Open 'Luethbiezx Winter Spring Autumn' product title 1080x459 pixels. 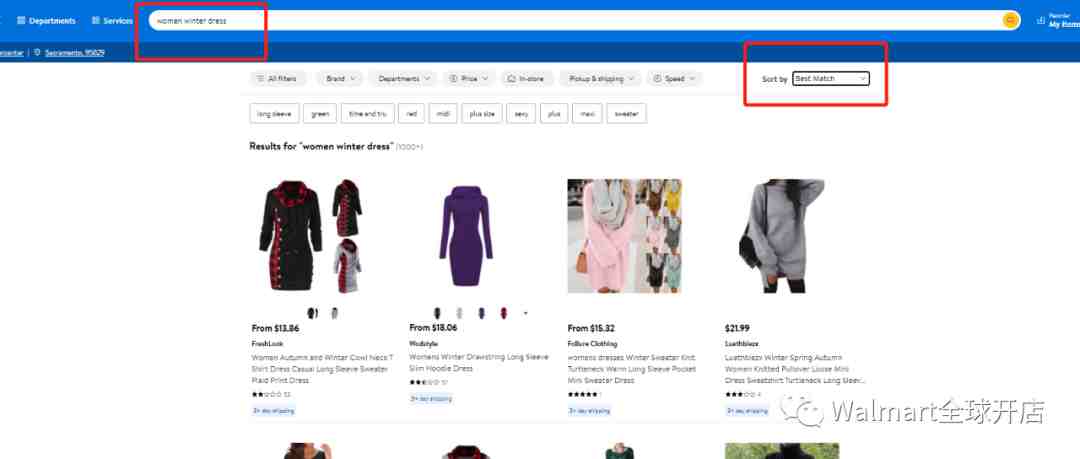click(795, 369)
